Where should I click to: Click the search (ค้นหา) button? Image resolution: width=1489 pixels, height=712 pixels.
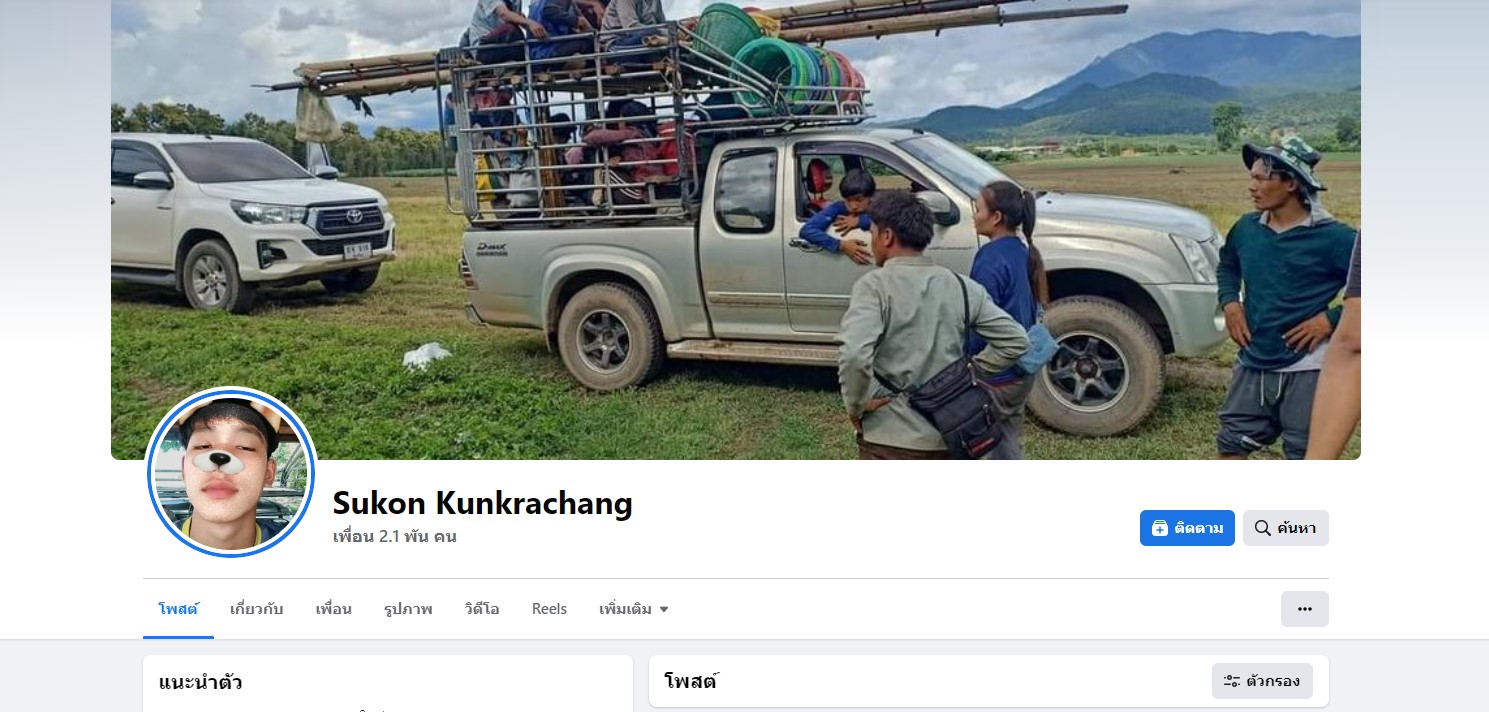coord(1285,528)
